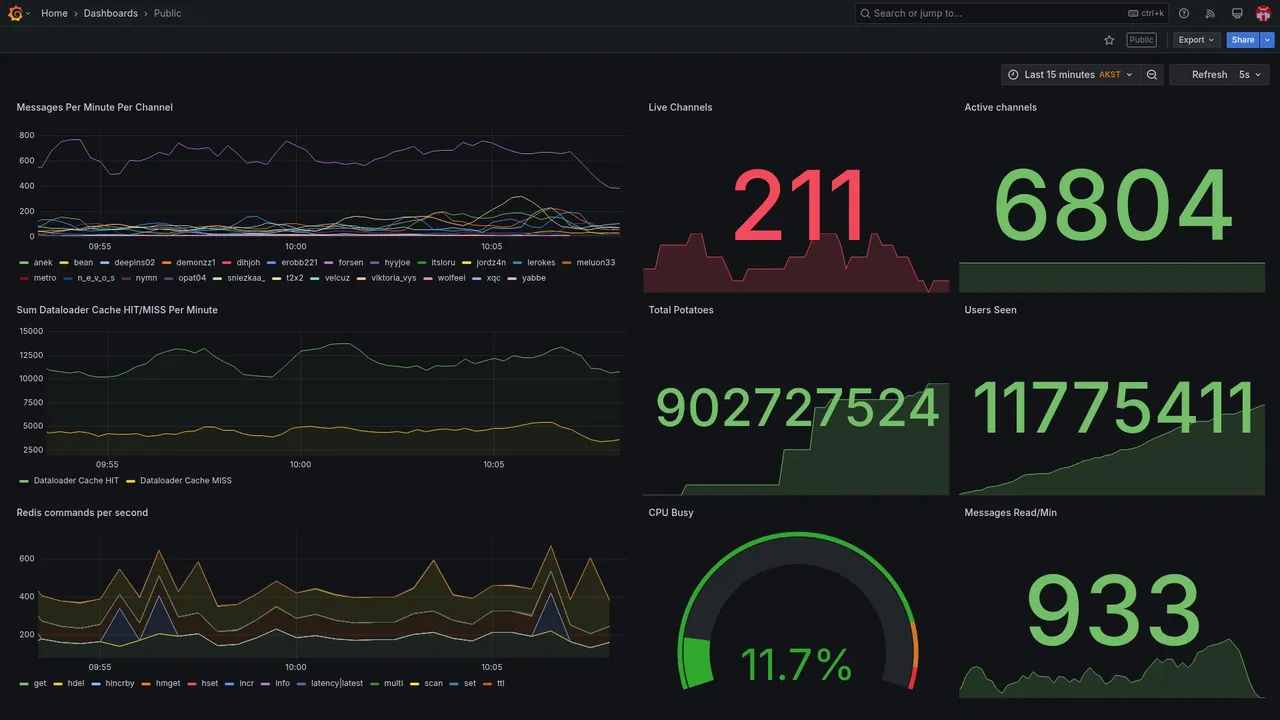1280x720 pixels.
Task: Click the 211 Live Channels value
Action: 799,207
